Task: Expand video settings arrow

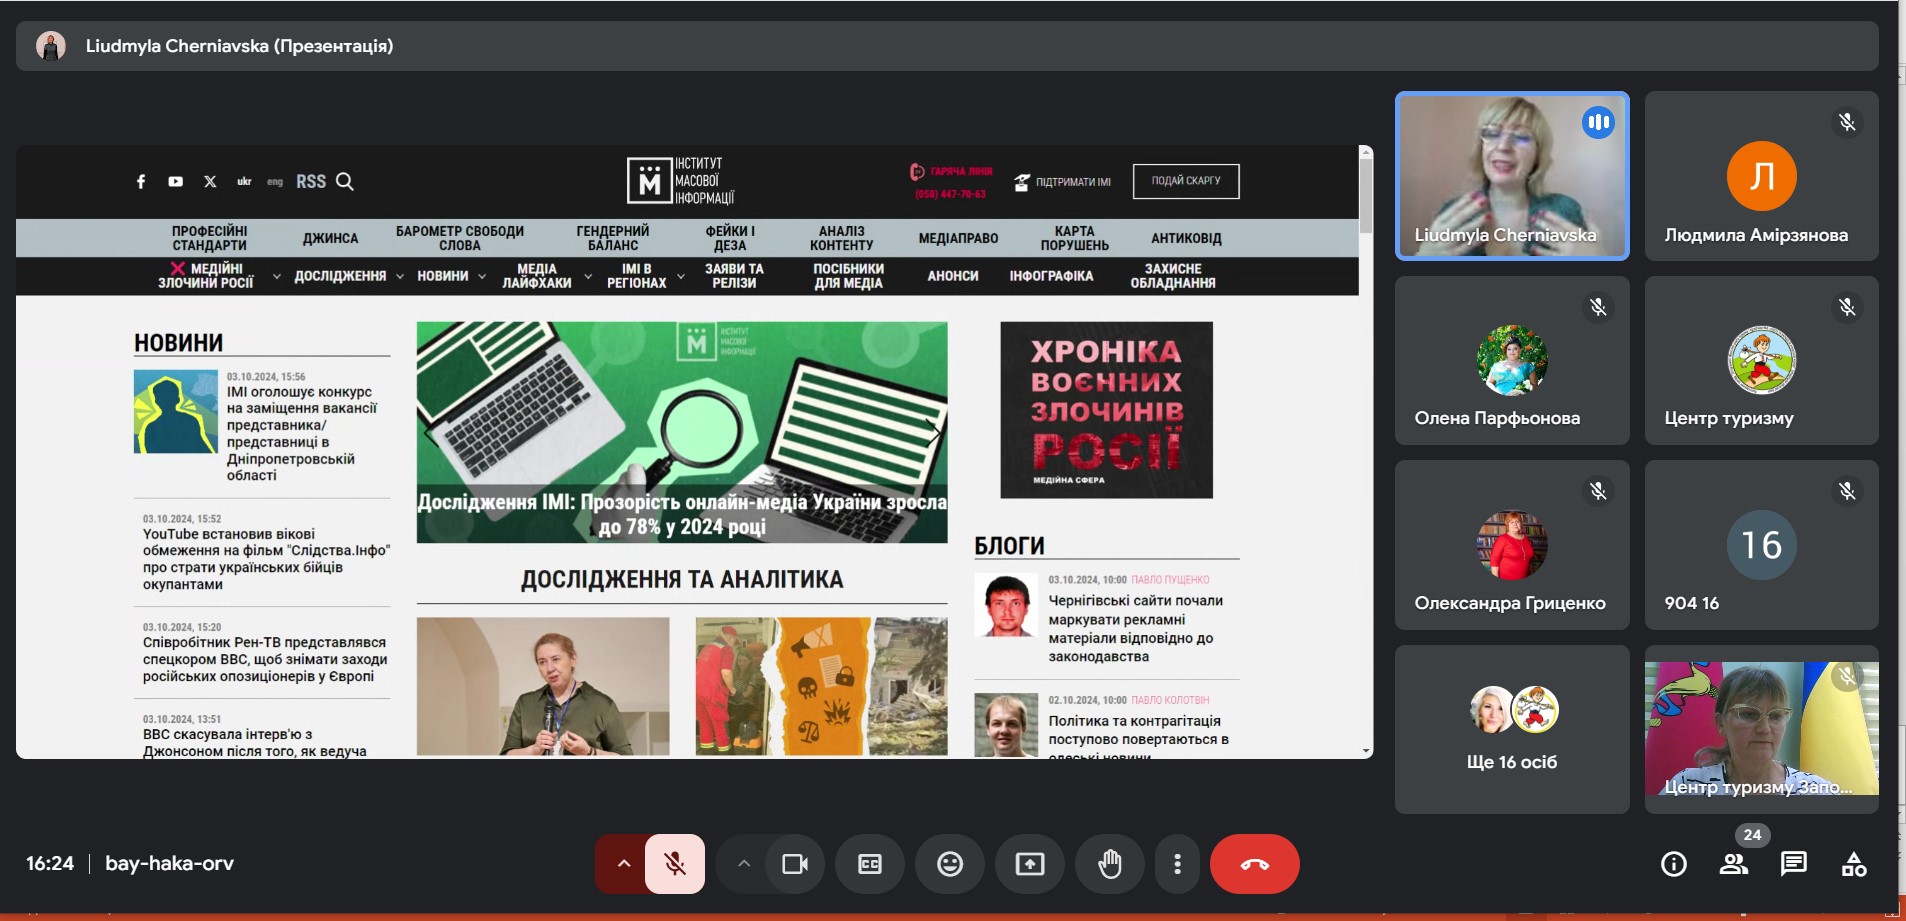Action: (743, 864)
